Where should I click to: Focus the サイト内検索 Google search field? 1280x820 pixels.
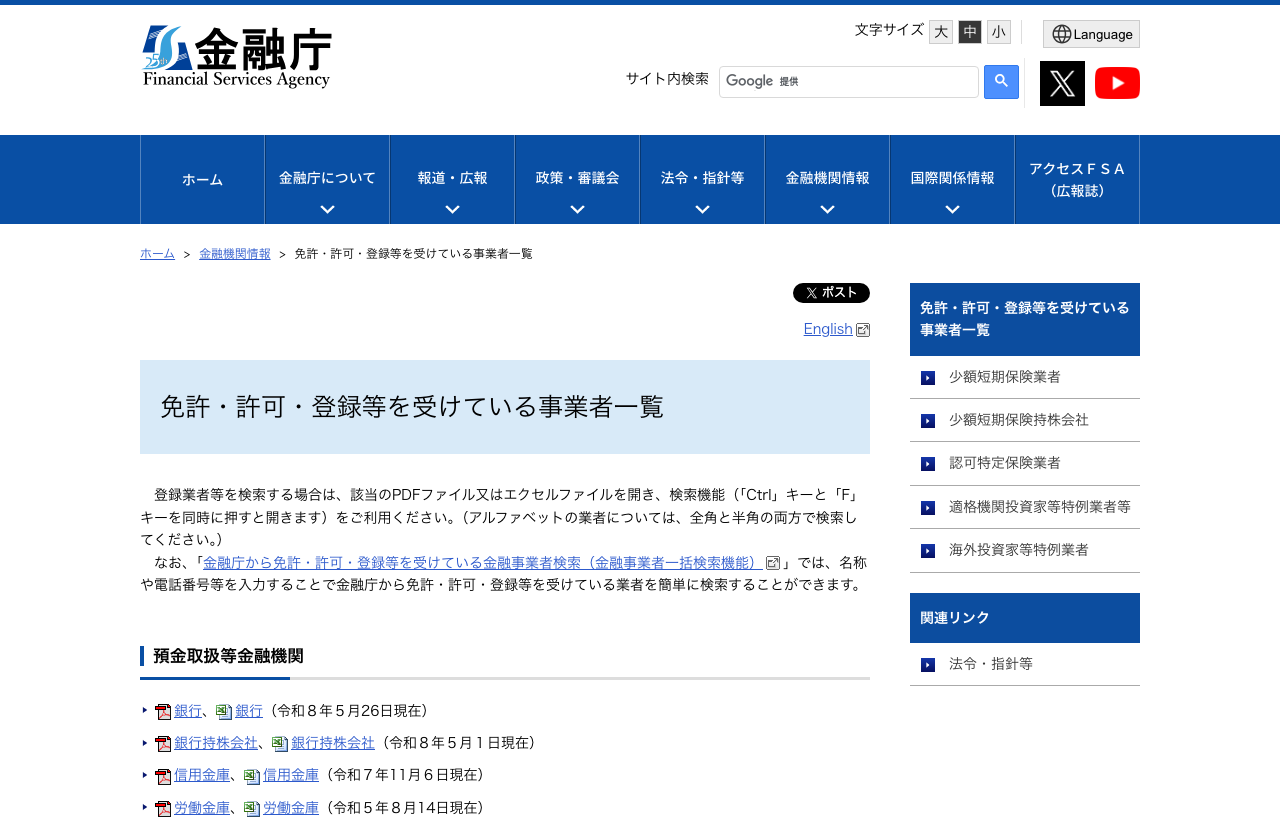pyautogui.click(x=849, y=82)
